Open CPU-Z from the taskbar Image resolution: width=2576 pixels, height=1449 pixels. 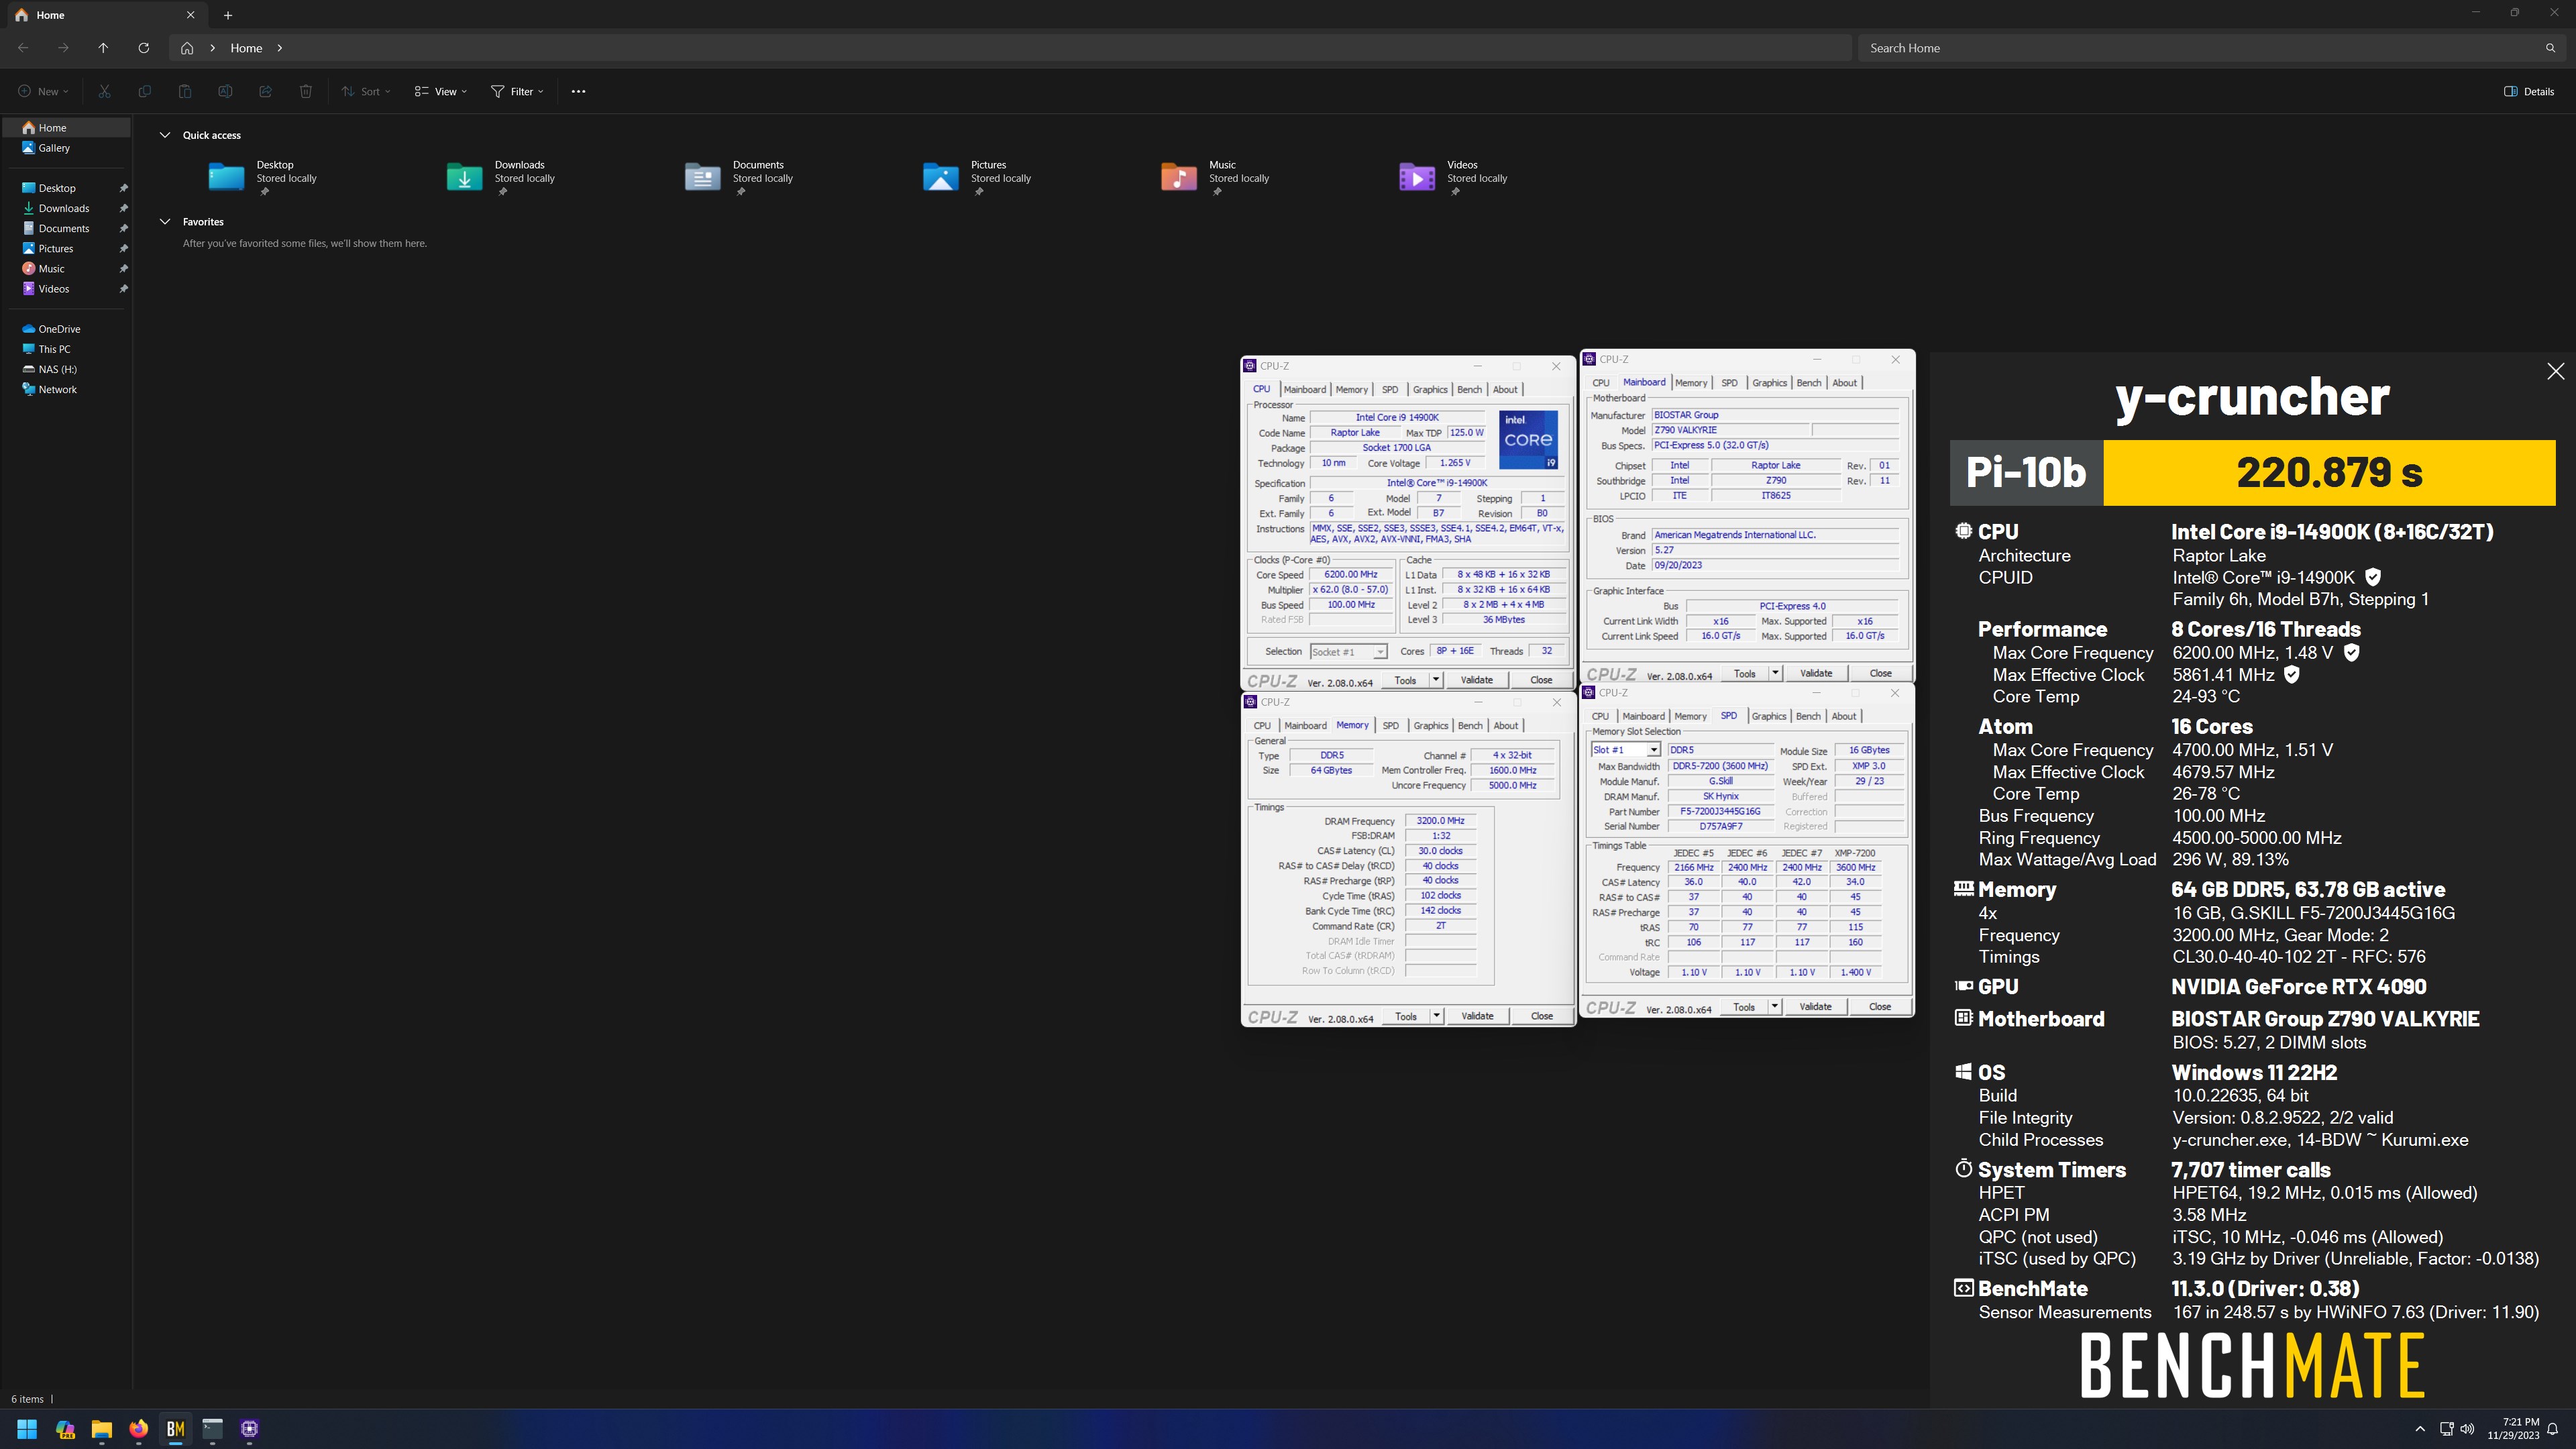click(x=250, y=1429)
